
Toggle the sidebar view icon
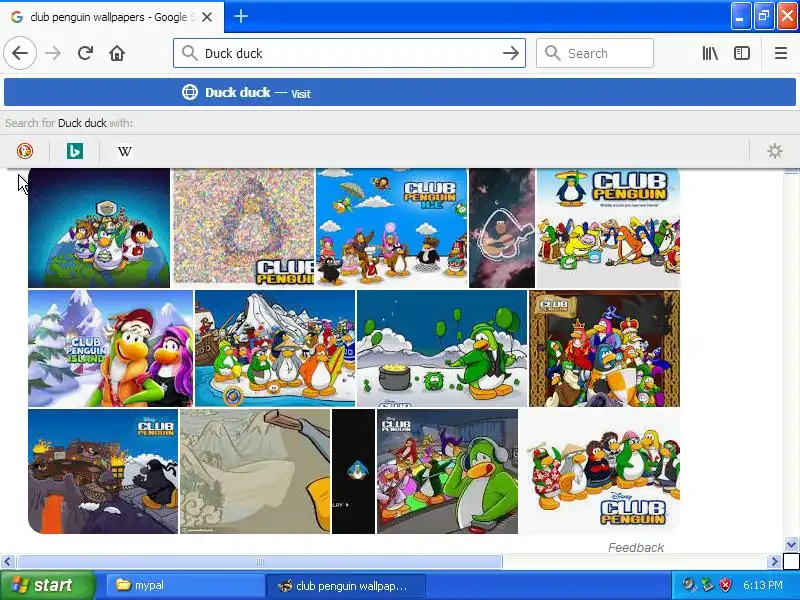[742, 53]
